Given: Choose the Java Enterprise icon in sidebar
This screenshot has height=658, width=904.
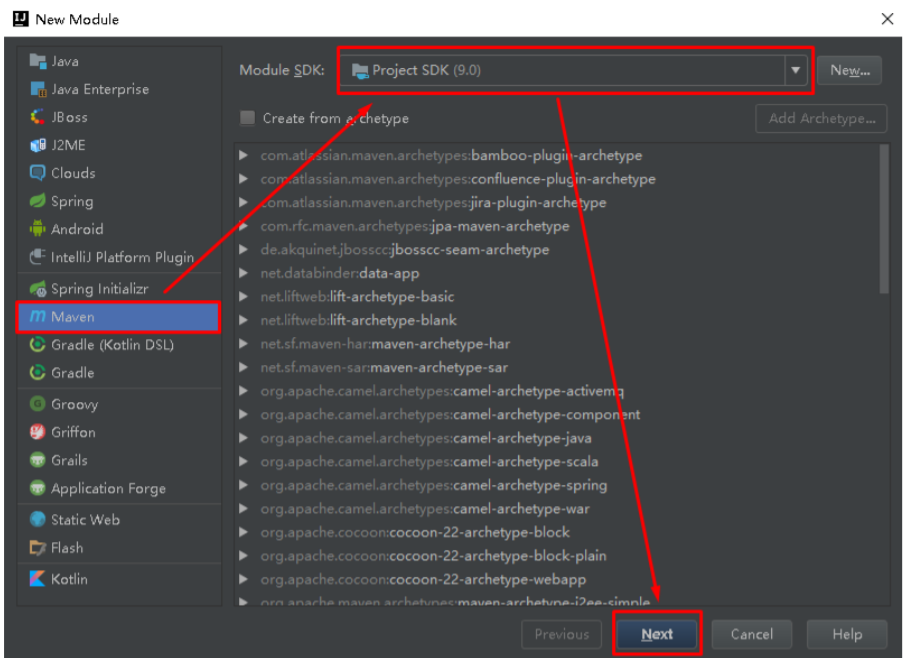Looking at the screenshot, I should pos(37,89).
